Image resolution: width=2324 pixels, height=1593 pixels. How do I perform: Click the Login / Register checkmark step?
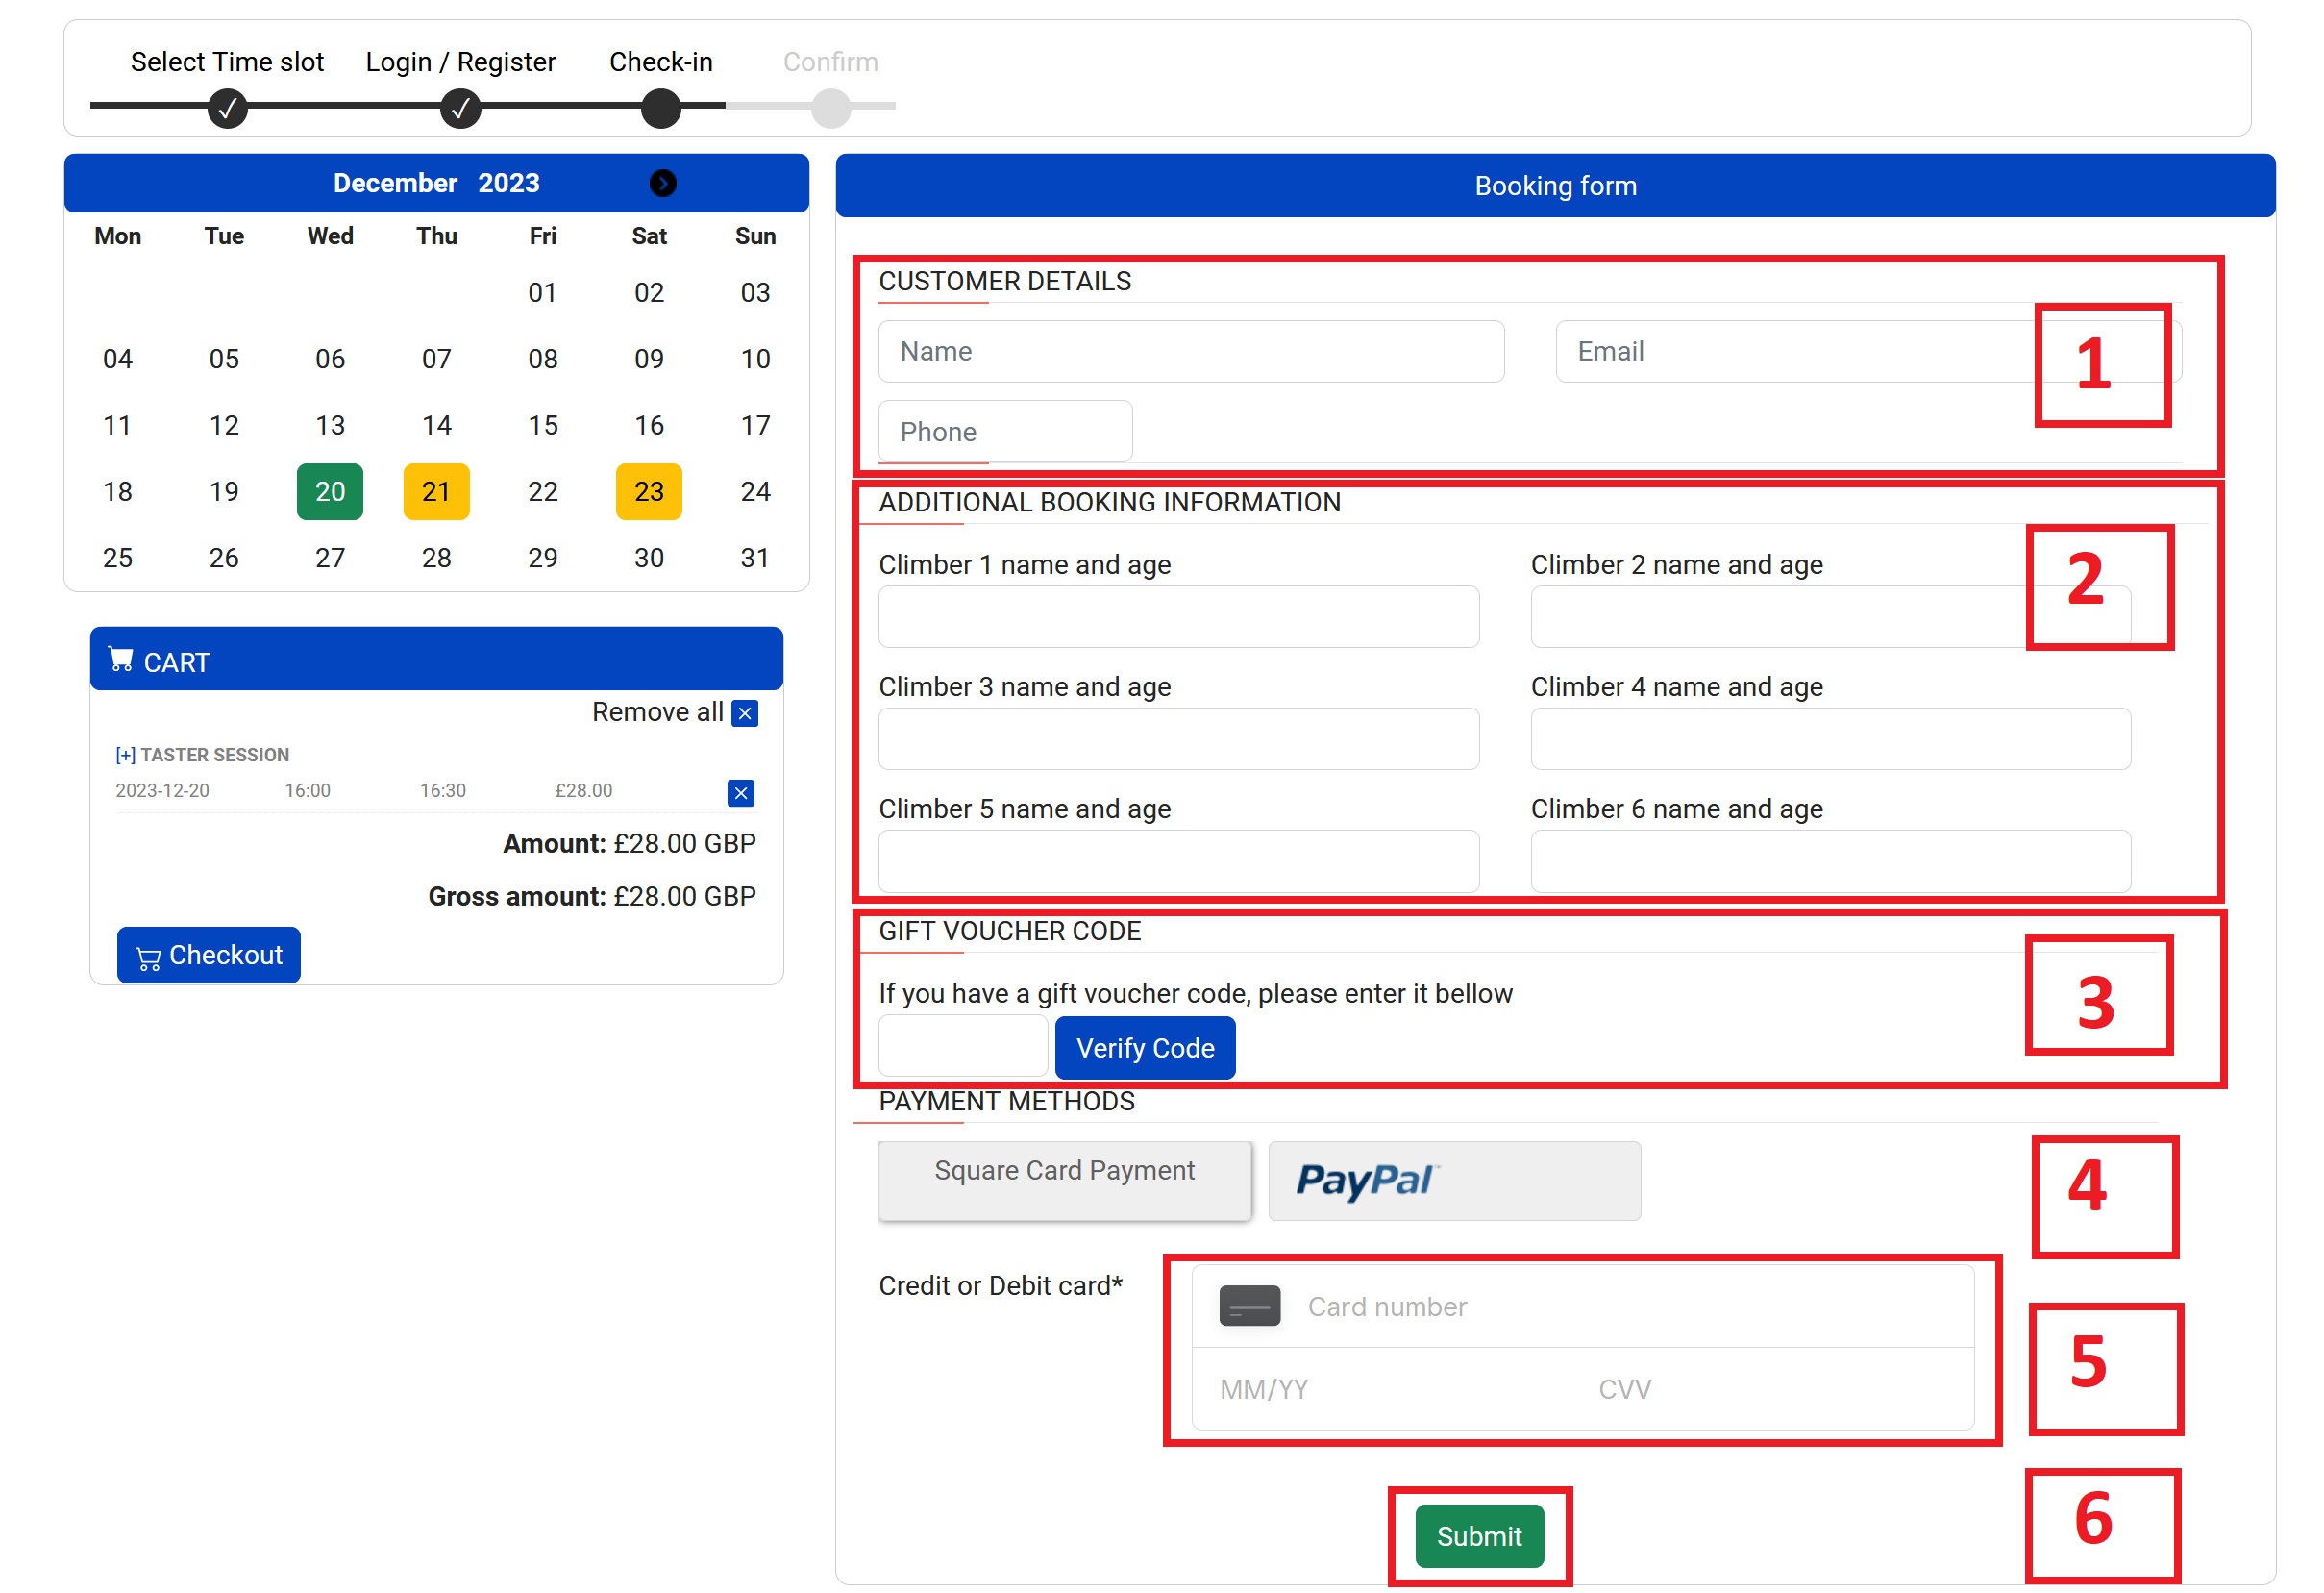click(x=460, y=108)
